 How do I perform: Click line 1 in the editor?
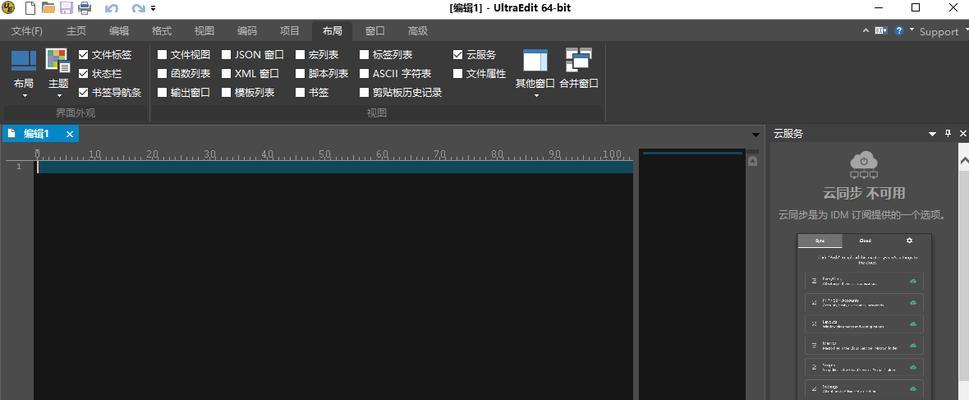pos(334,167)
